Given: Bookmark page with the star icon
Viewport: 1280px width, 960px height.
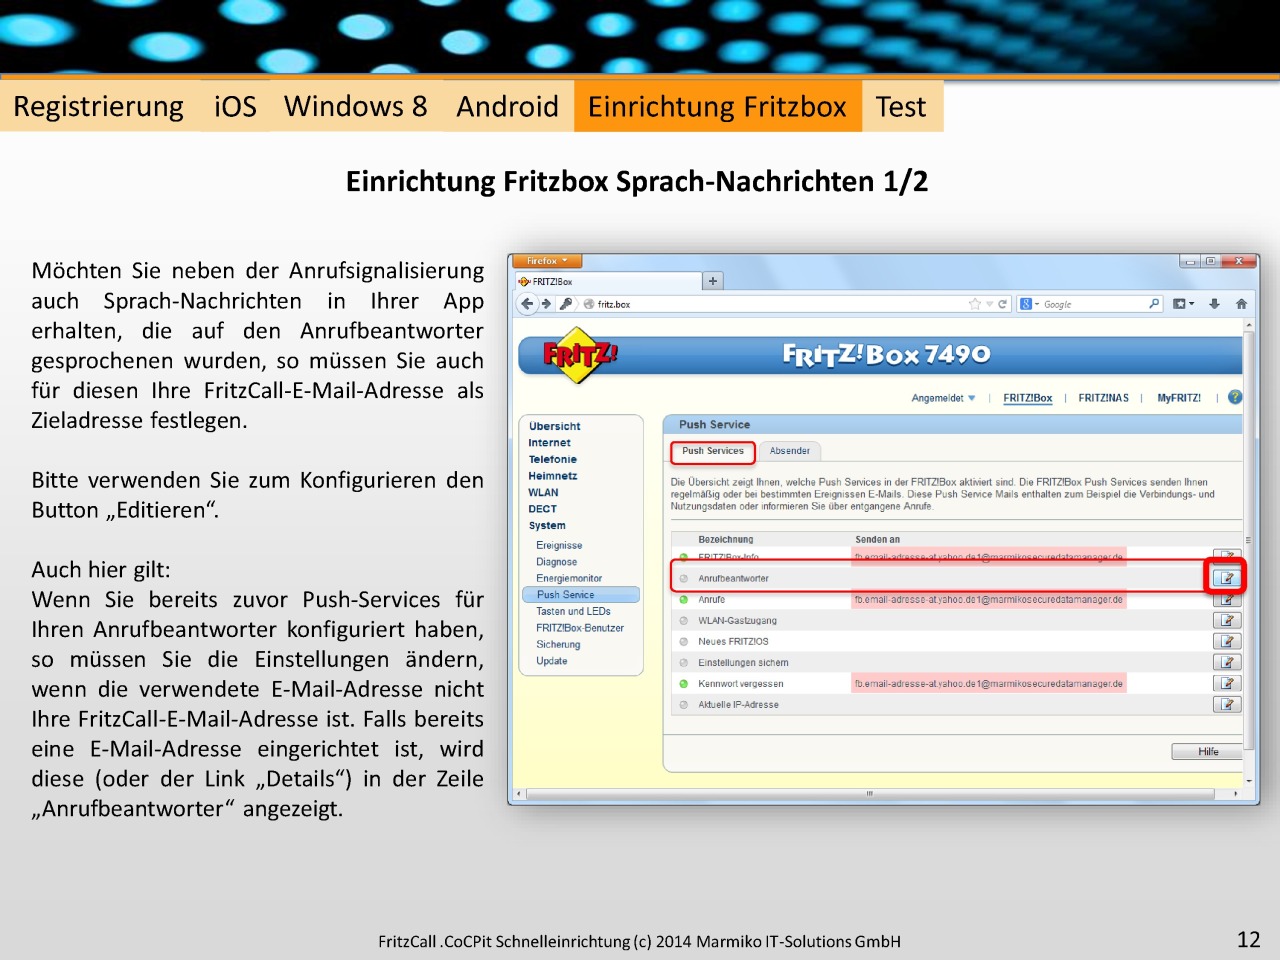Looking at the screenshot, I should click(974, 304).
